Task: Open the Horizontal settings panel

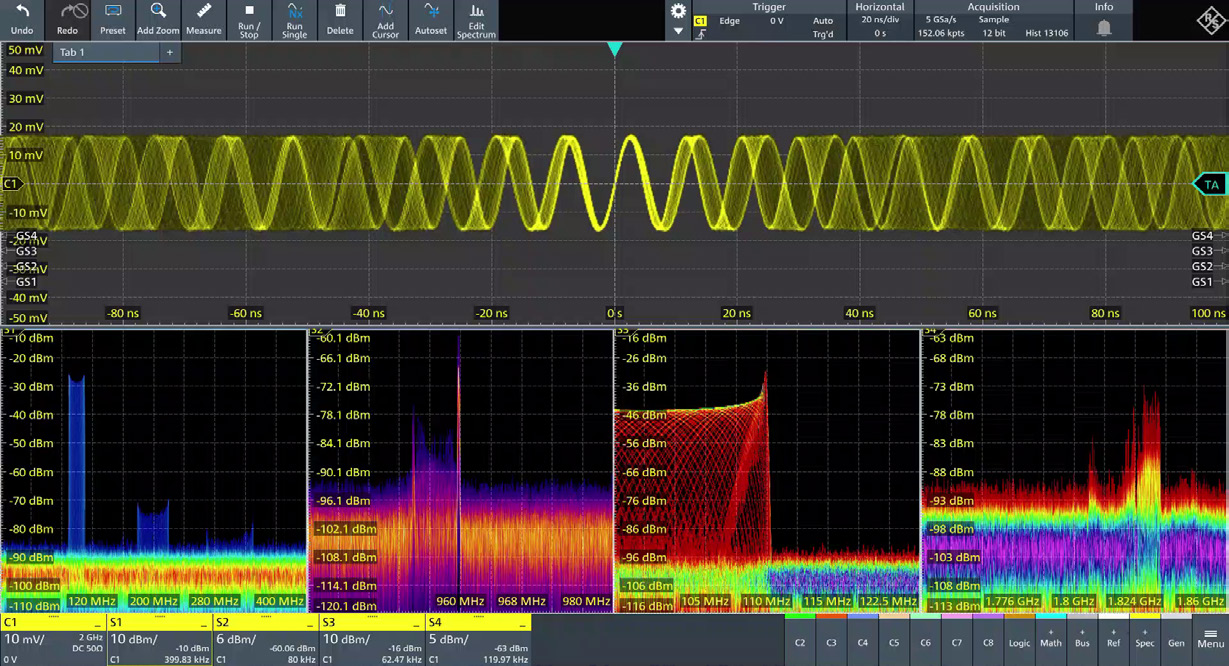Action: tap(879, 20)
